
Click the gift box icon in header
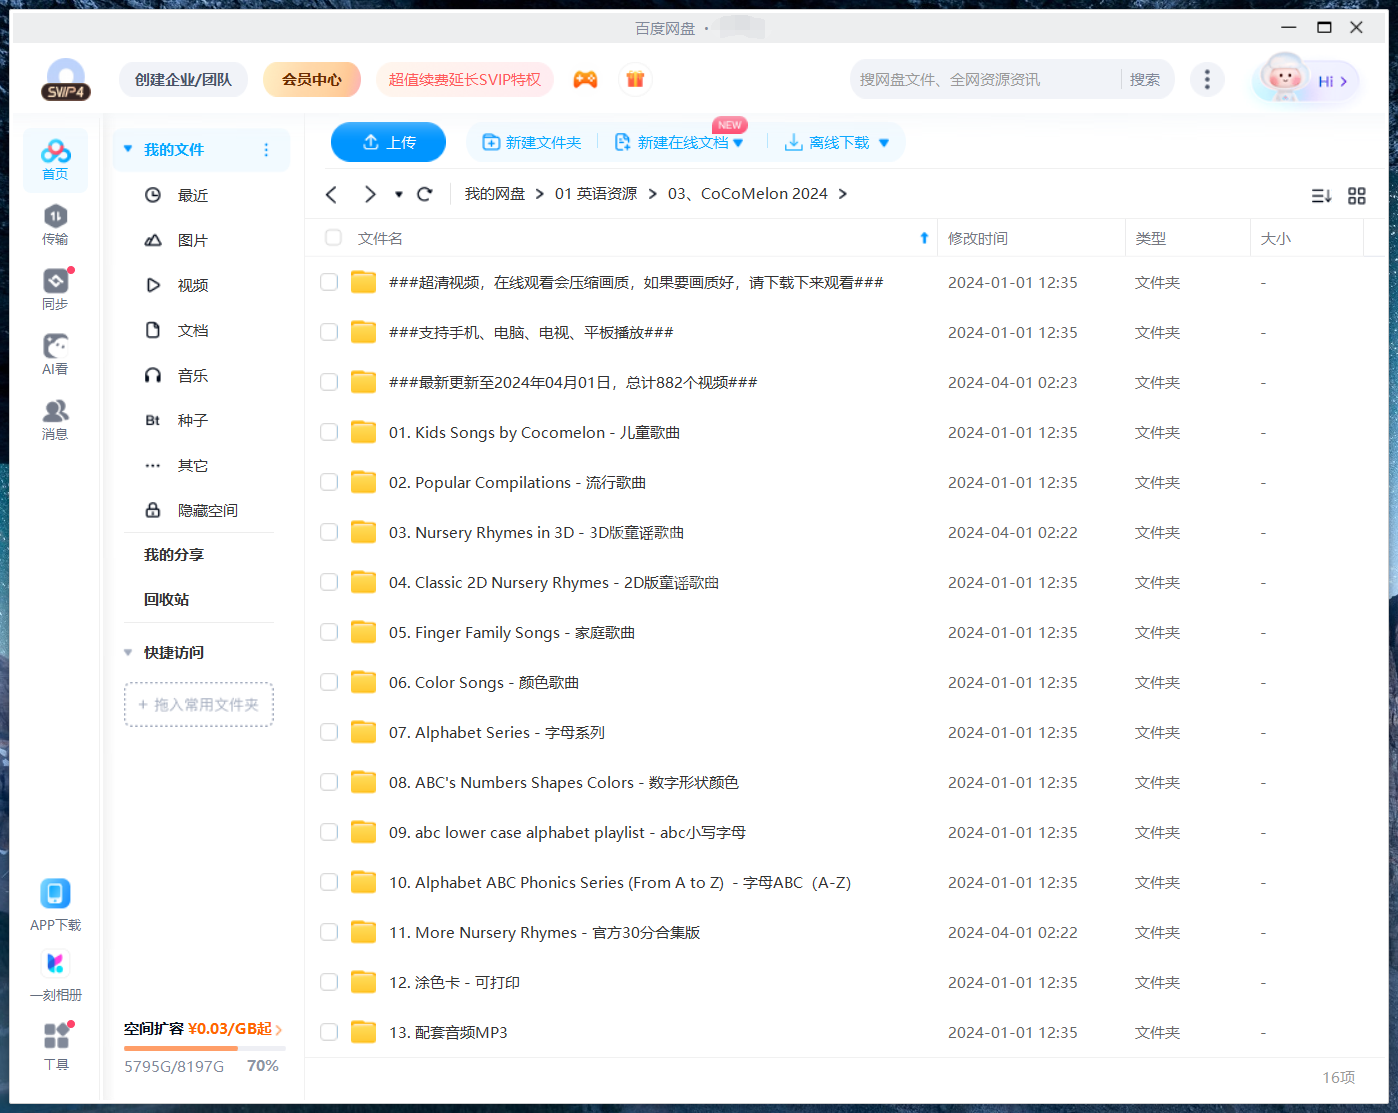[x=635, y=80]
